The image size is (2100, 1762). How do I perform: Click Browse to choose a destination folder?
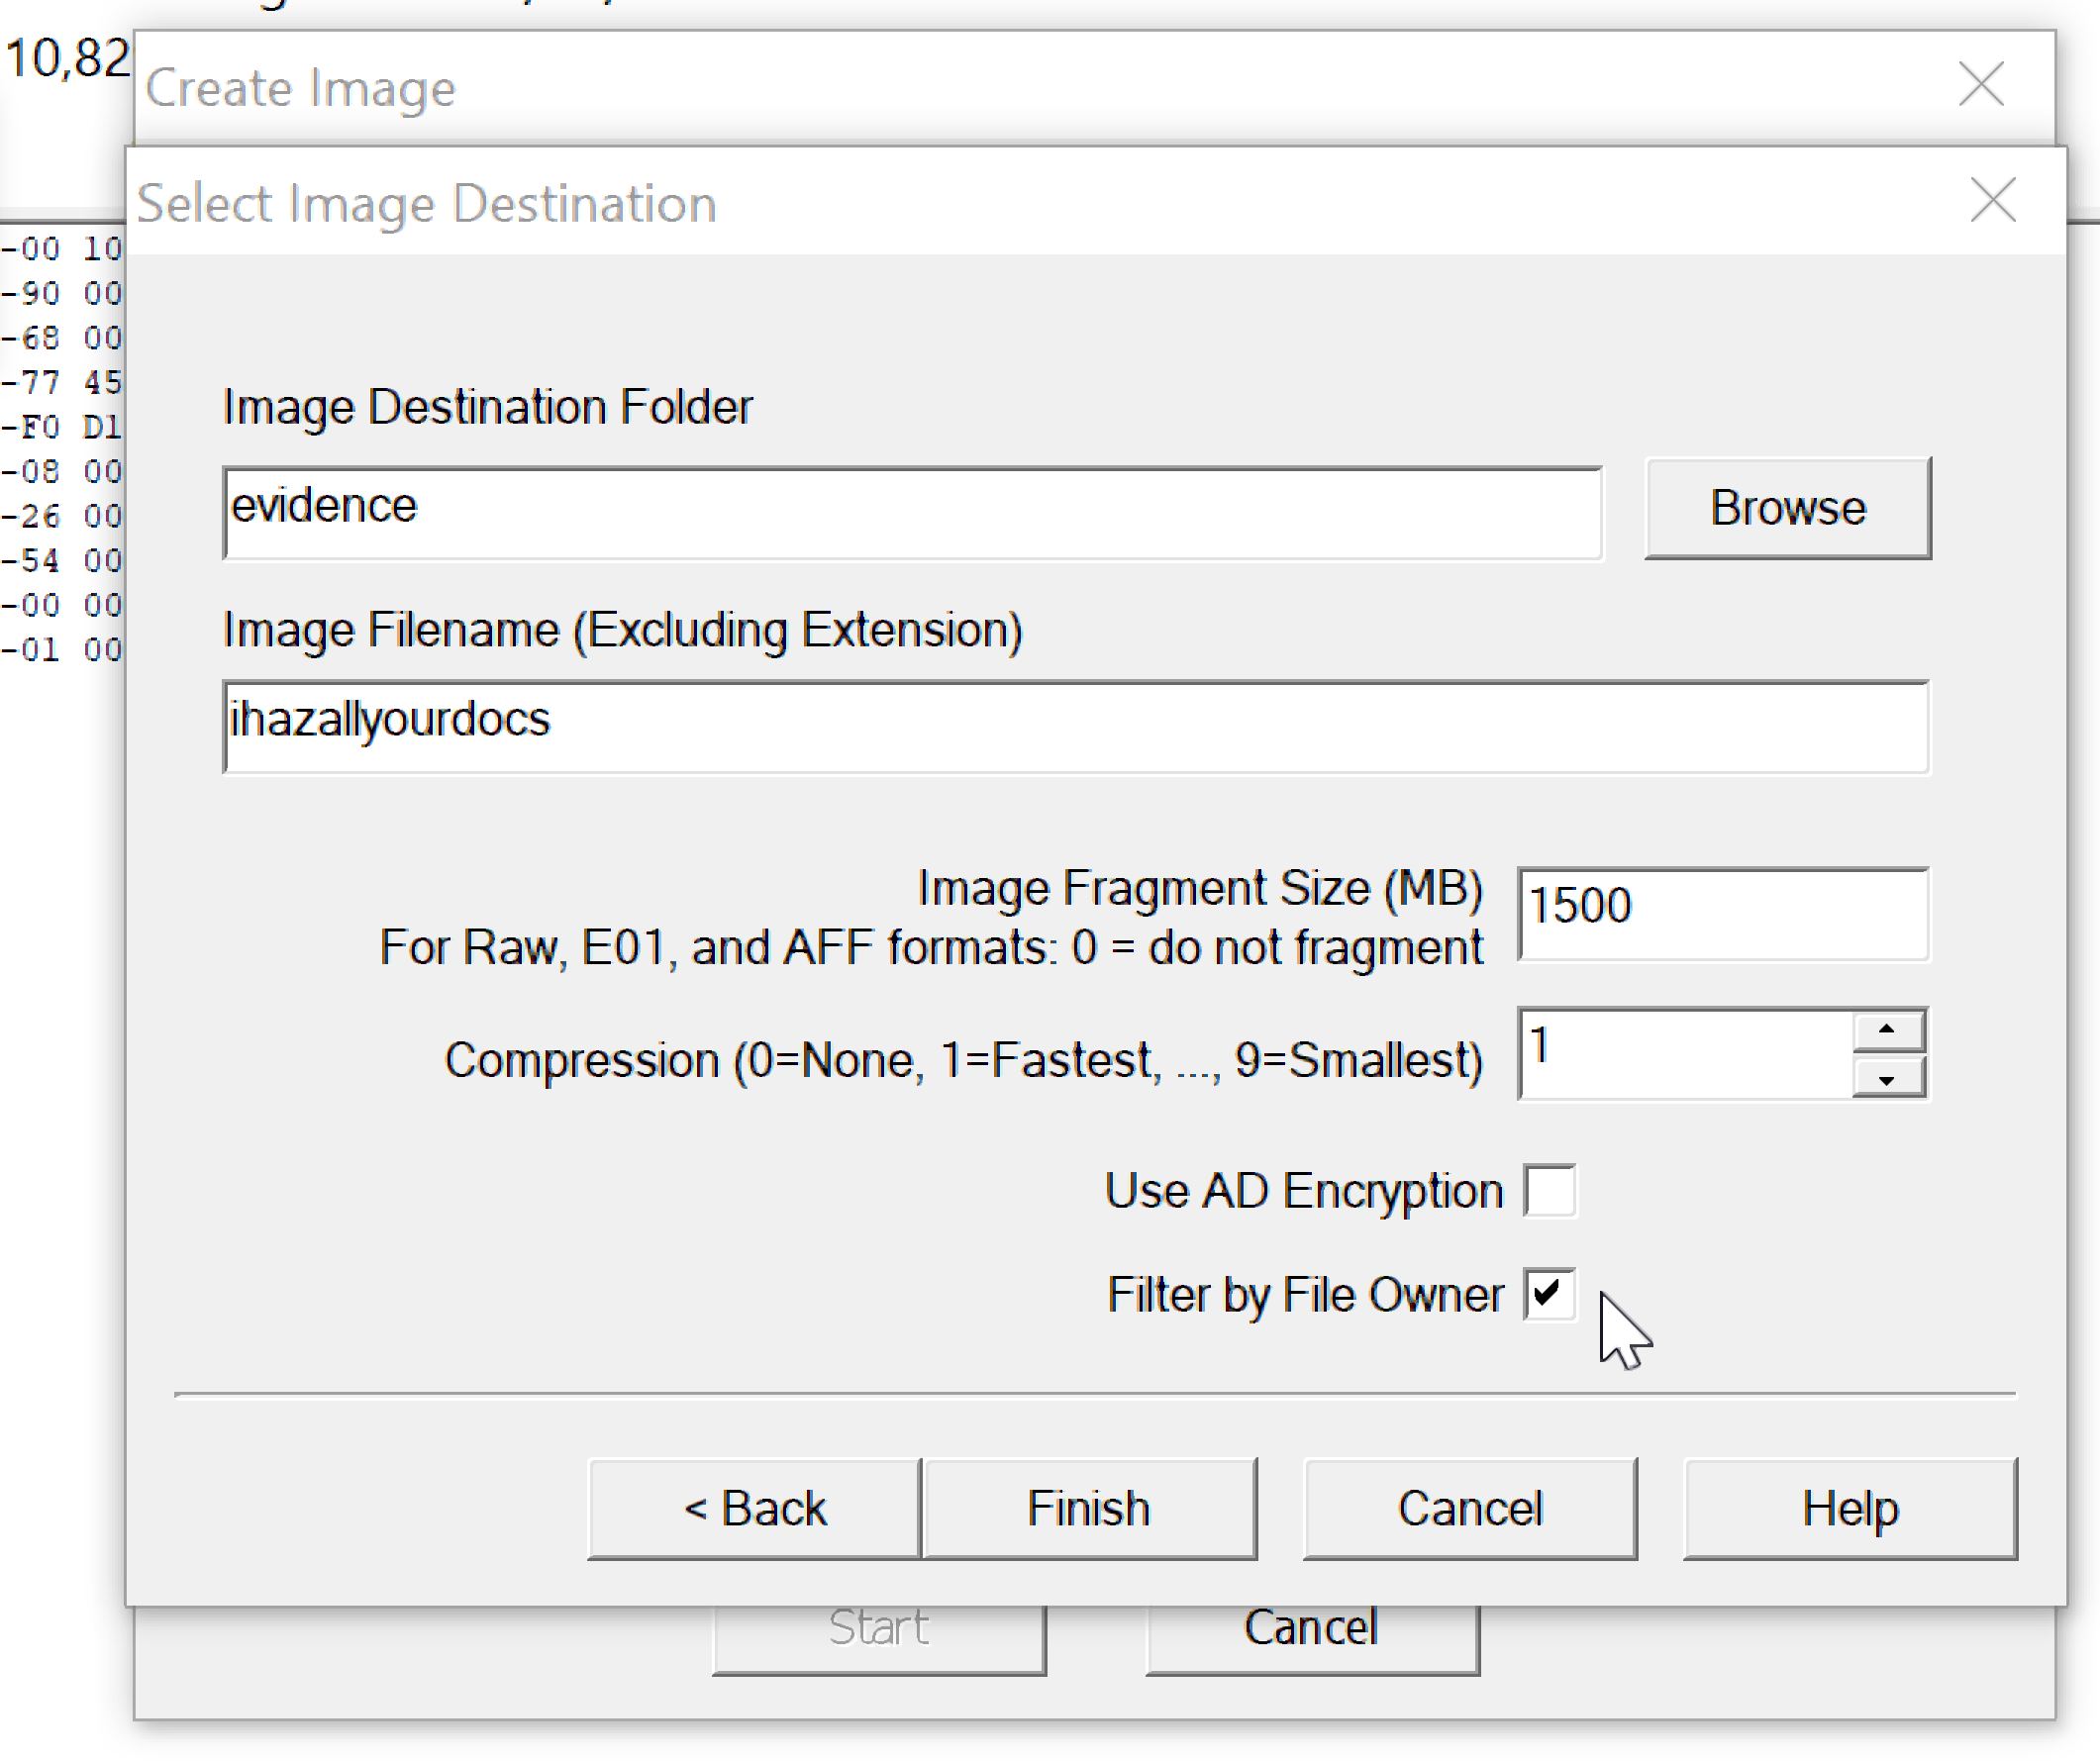tap(1787, 508)
